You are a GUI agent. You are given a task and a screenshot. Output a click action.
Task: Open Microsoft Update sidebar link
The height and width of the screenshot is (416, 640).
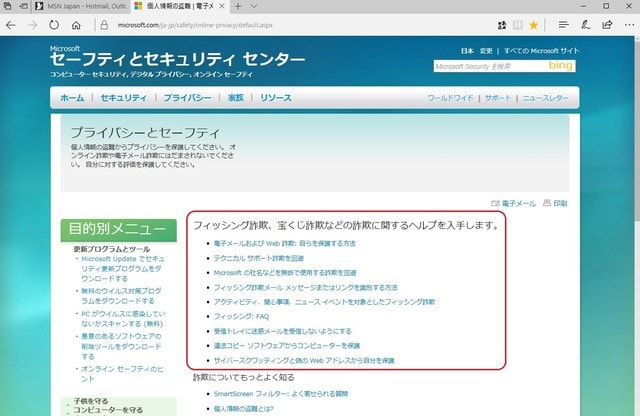(x=122, y=269)
